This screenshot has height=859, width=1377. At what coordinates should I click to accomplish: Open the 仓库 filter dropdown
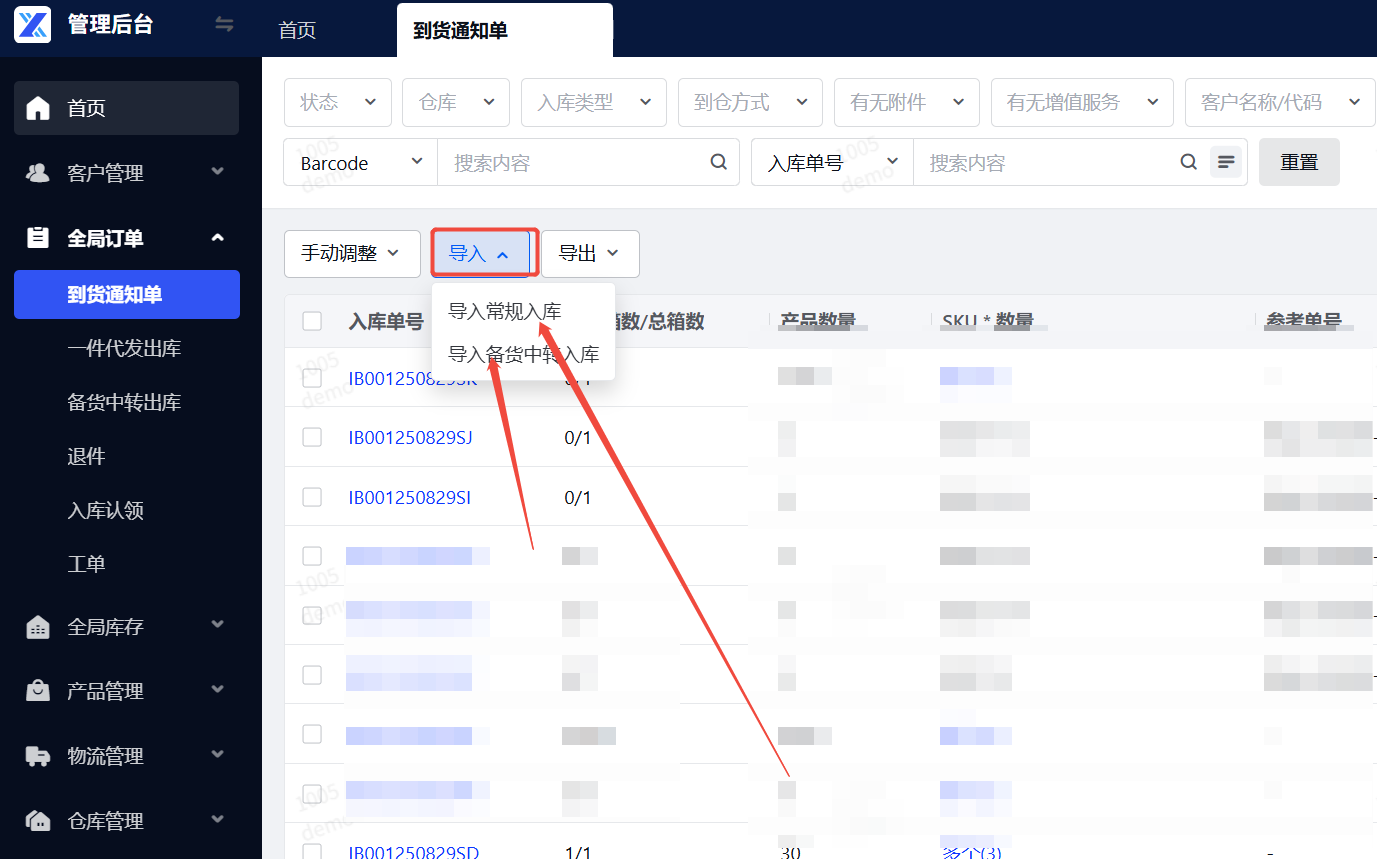point(456,102)
